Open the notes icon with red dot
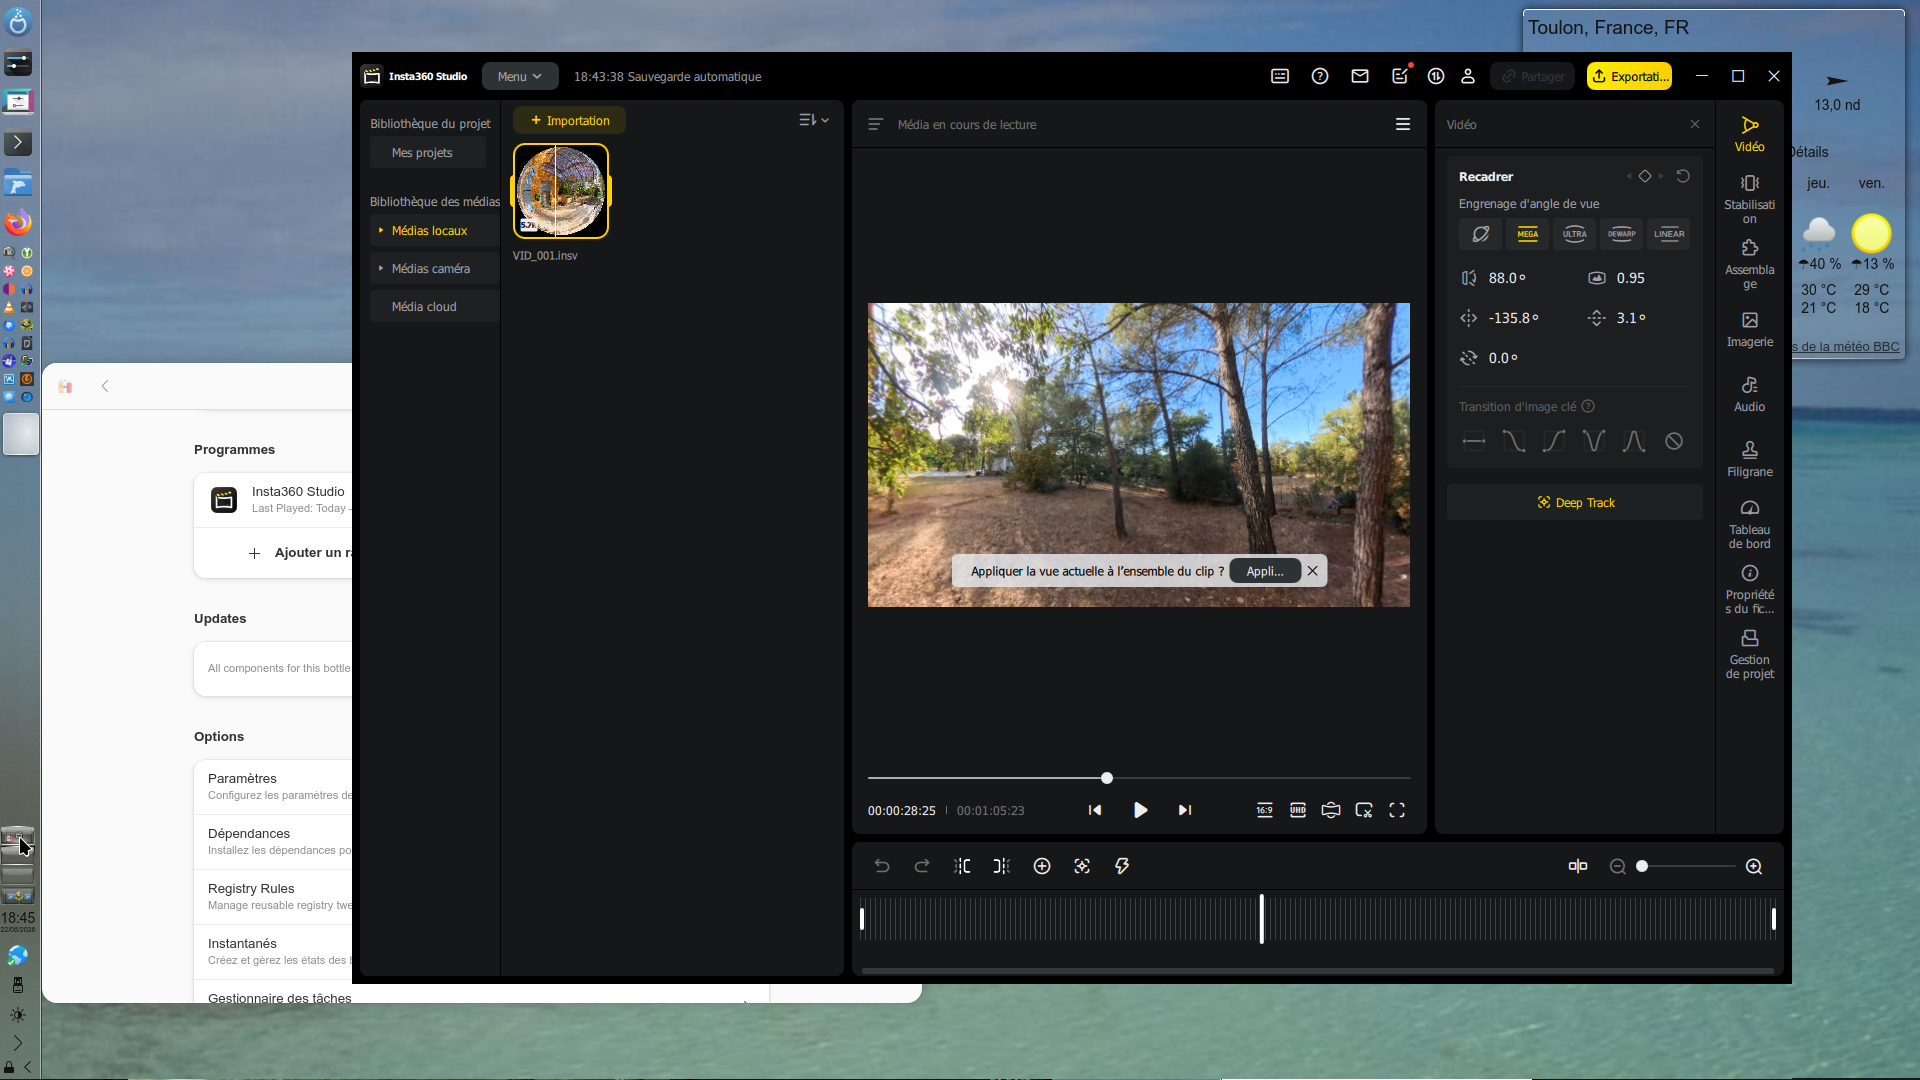1920x1080 pixels. point(1400,76)
